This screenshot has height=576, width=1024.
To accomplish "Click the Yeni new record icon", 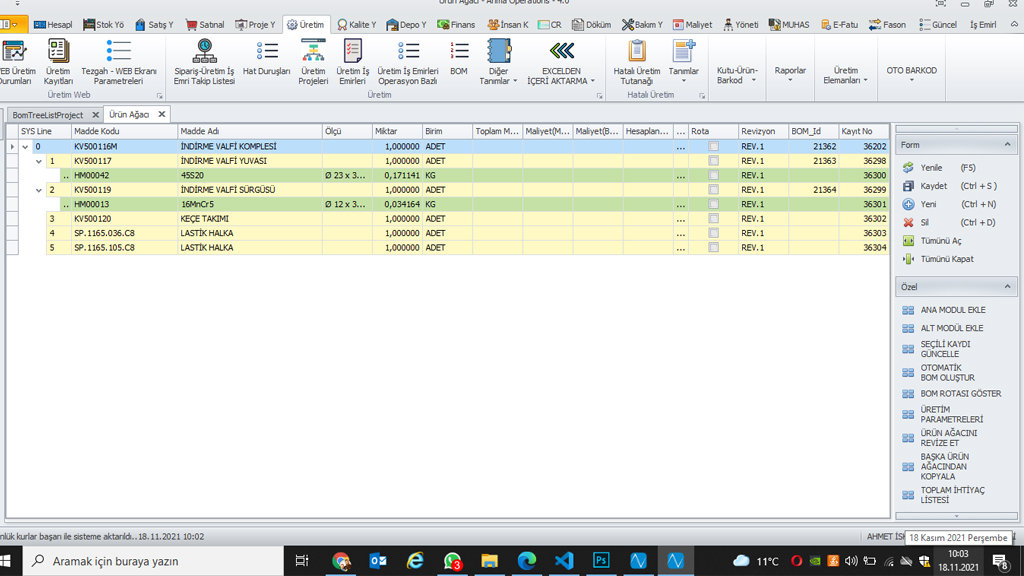I will coord(908,204).
